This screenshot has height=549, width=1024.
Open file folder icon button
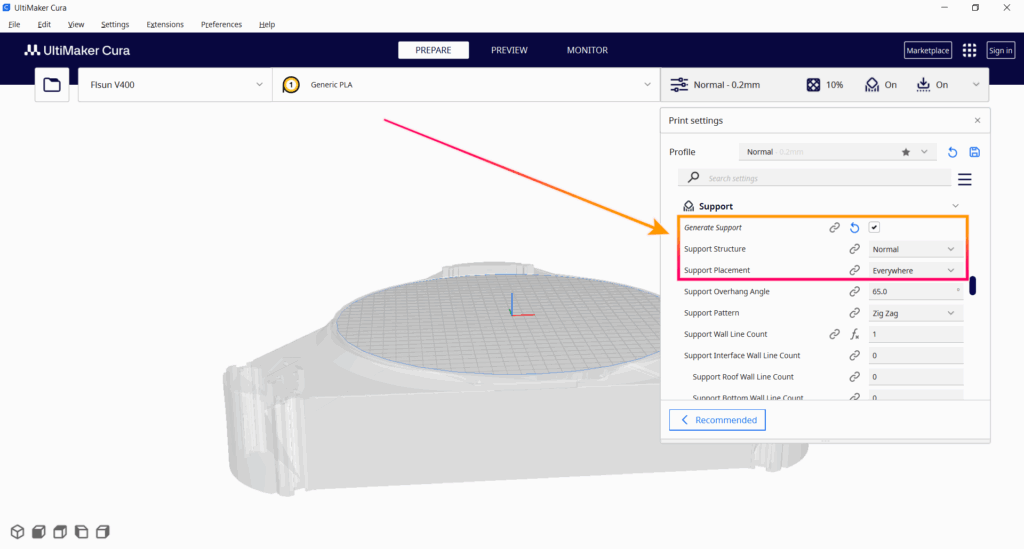(52, 85)
